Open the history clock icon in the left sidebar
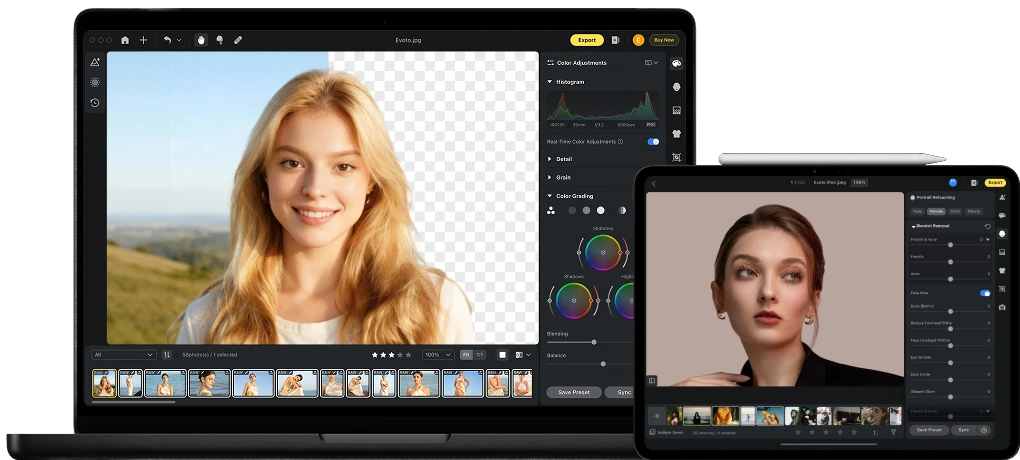The height and width of the screenshot is (460, 1020). point(95,103)
